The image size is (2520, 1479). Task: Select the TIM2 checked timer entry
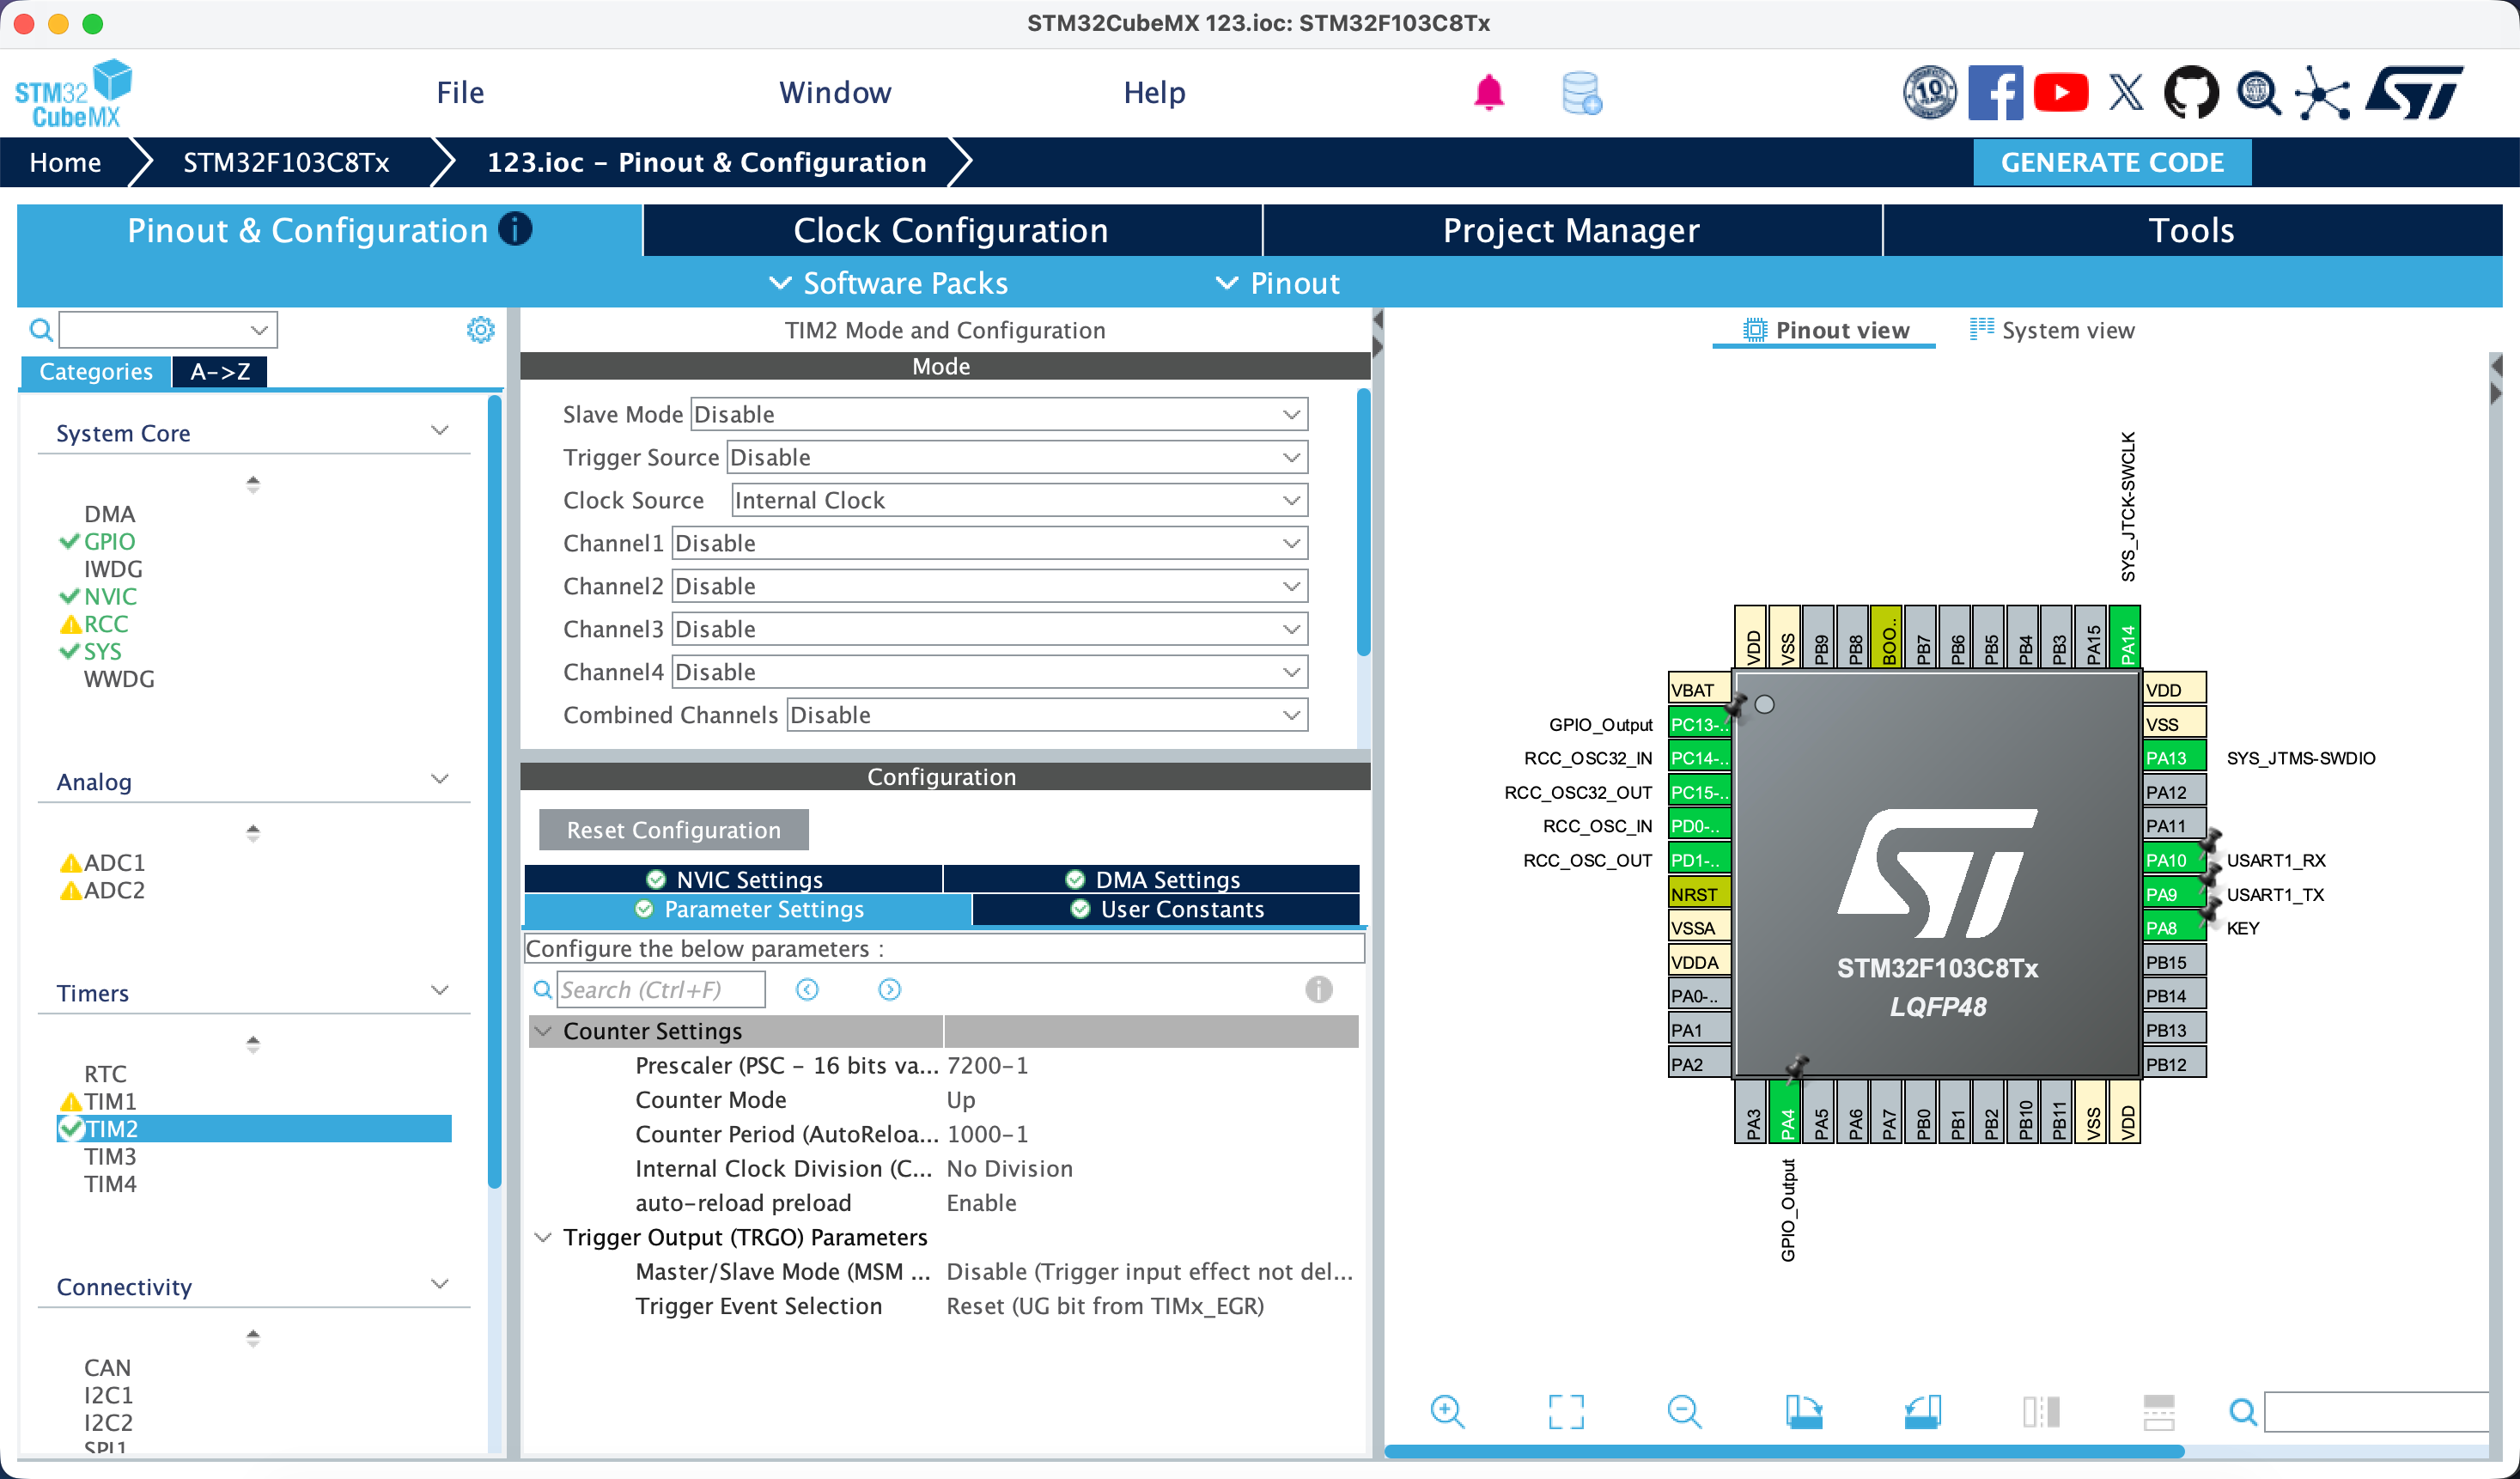coord(255,1128)
